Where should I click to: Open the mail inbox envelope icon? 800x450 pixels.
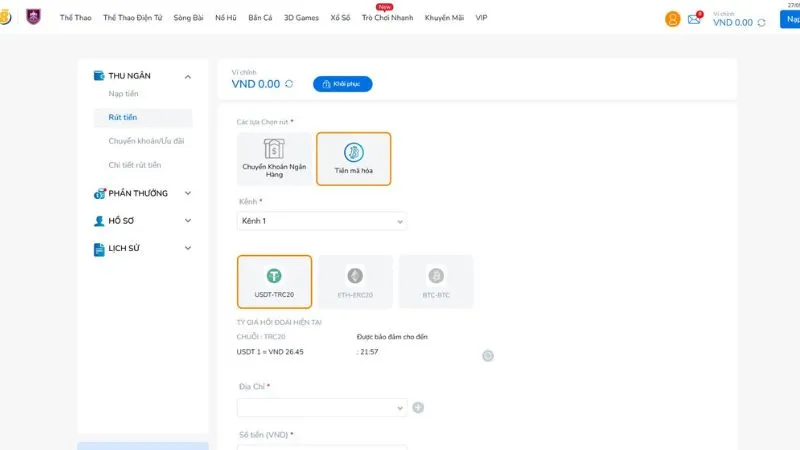click(694, 20)
